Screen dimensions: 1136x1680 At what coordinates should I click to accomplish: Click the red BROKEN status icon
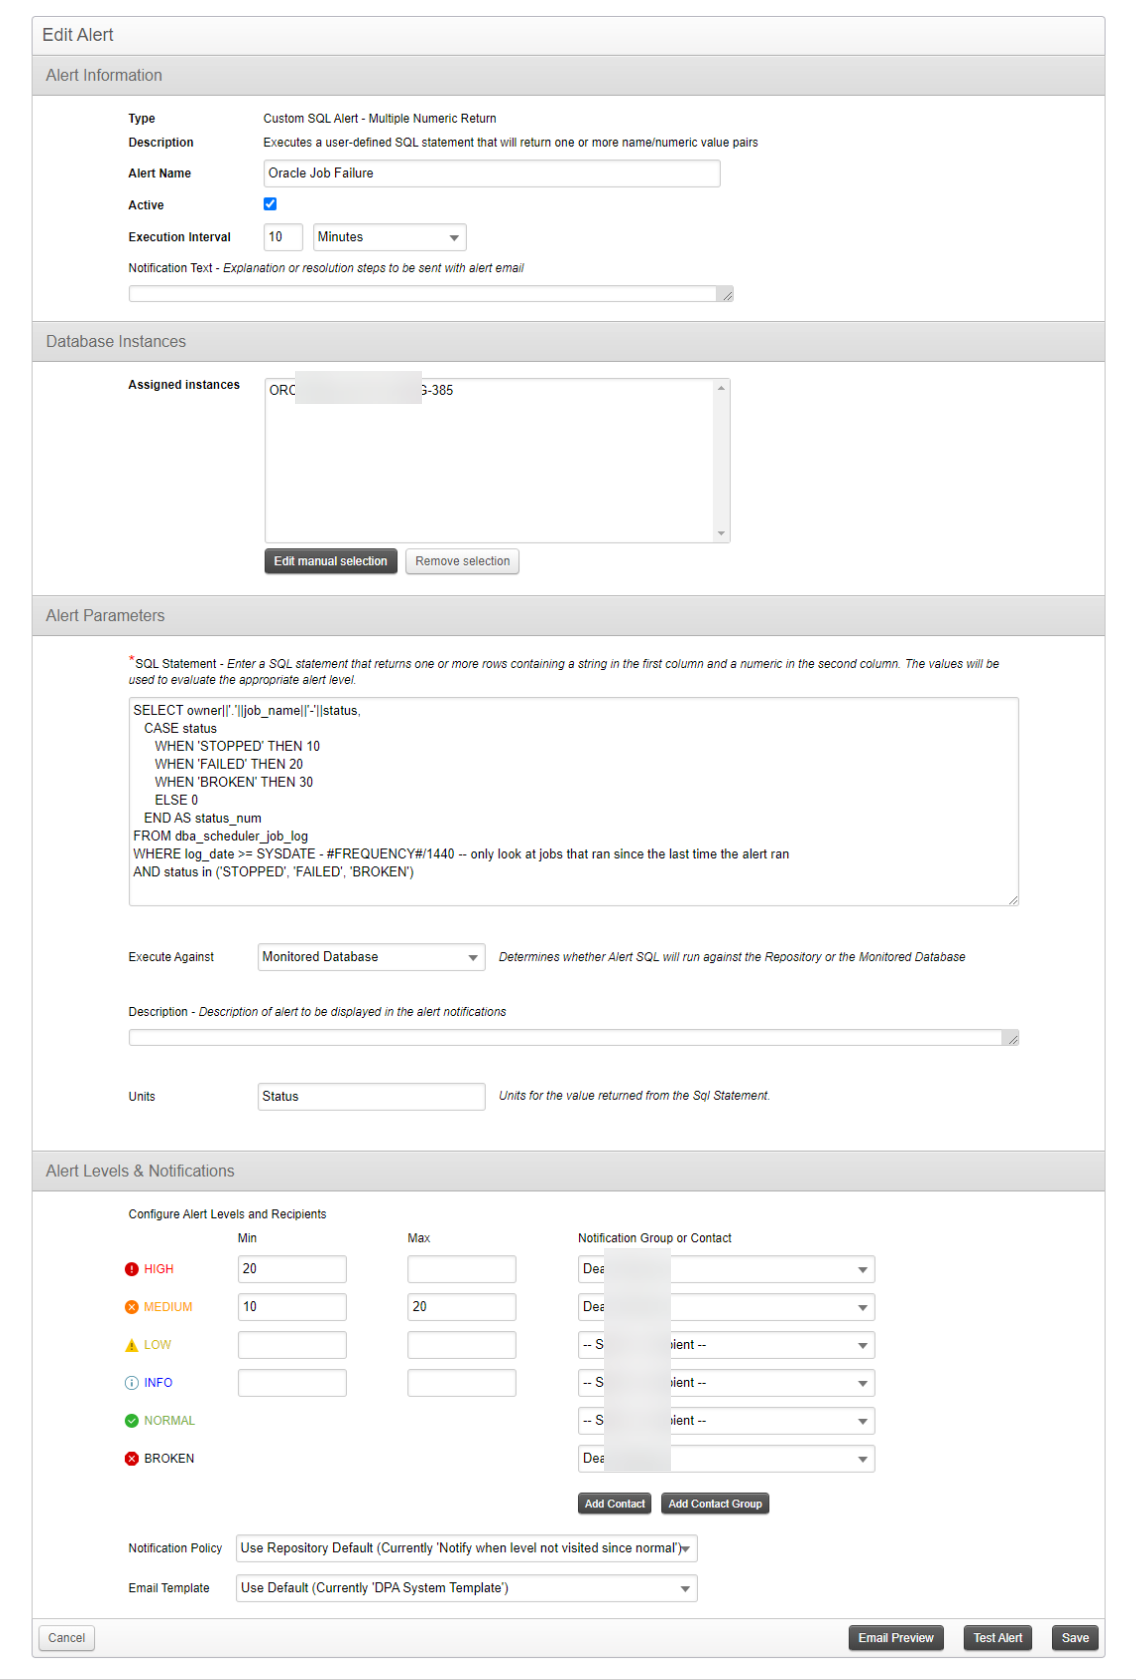click(131, 1459)
